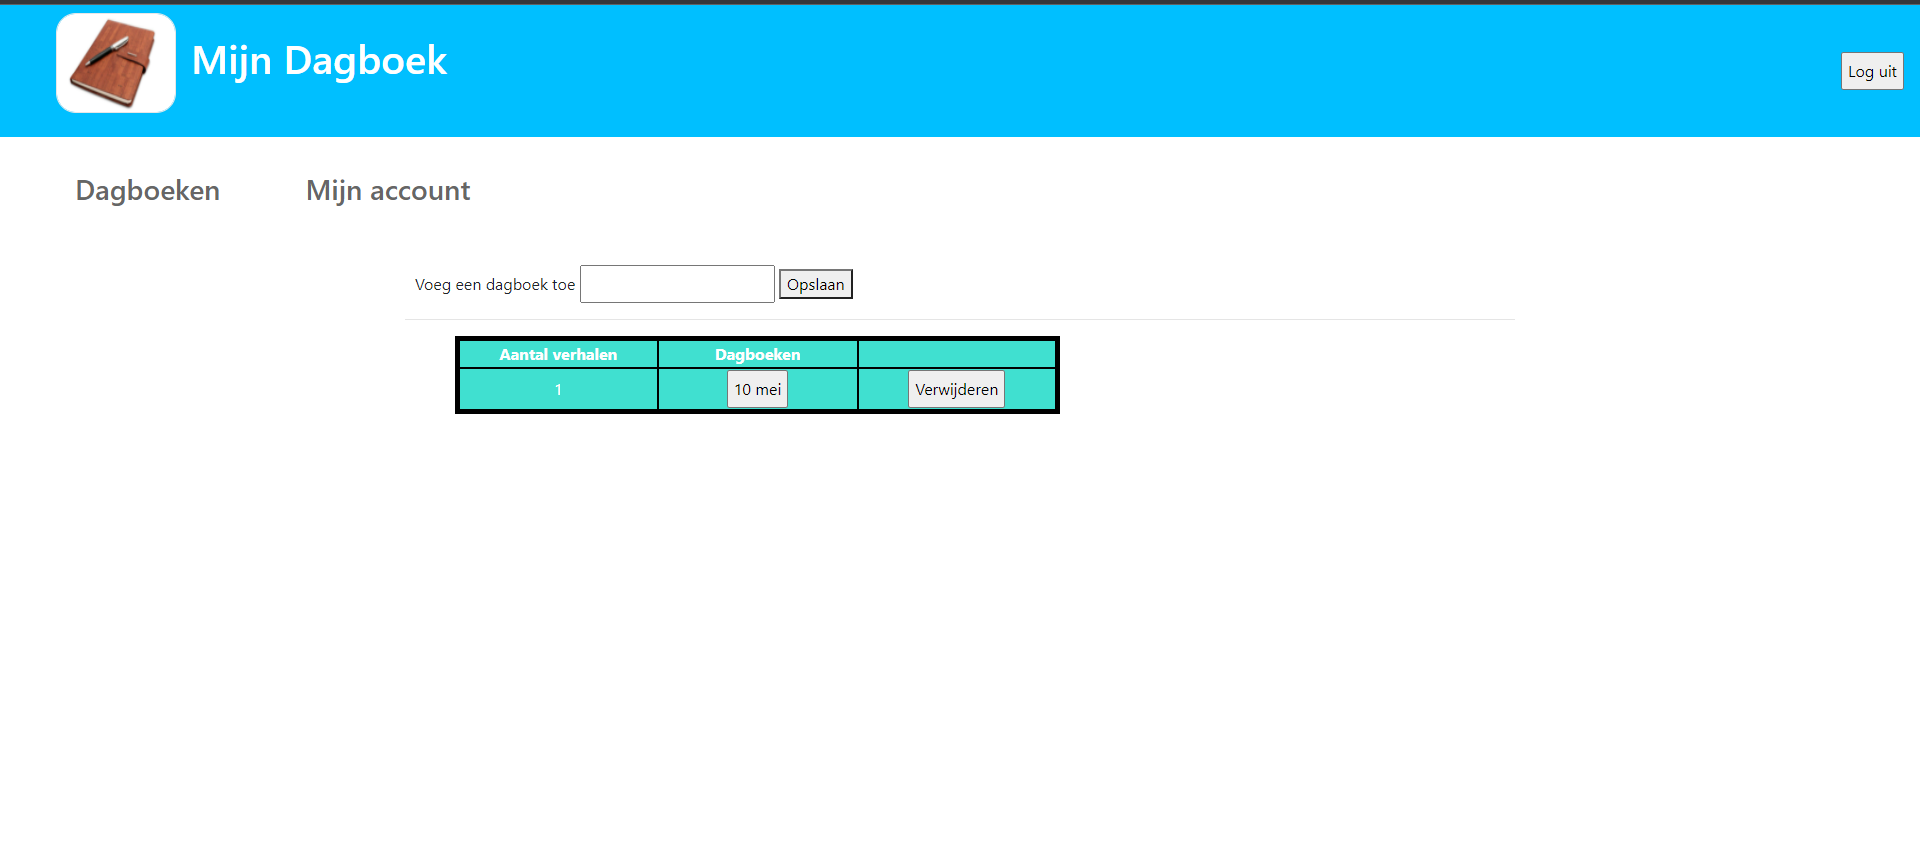Click the Mijn Dagboek header title
1920x858 pixels.
click(319, 61)
